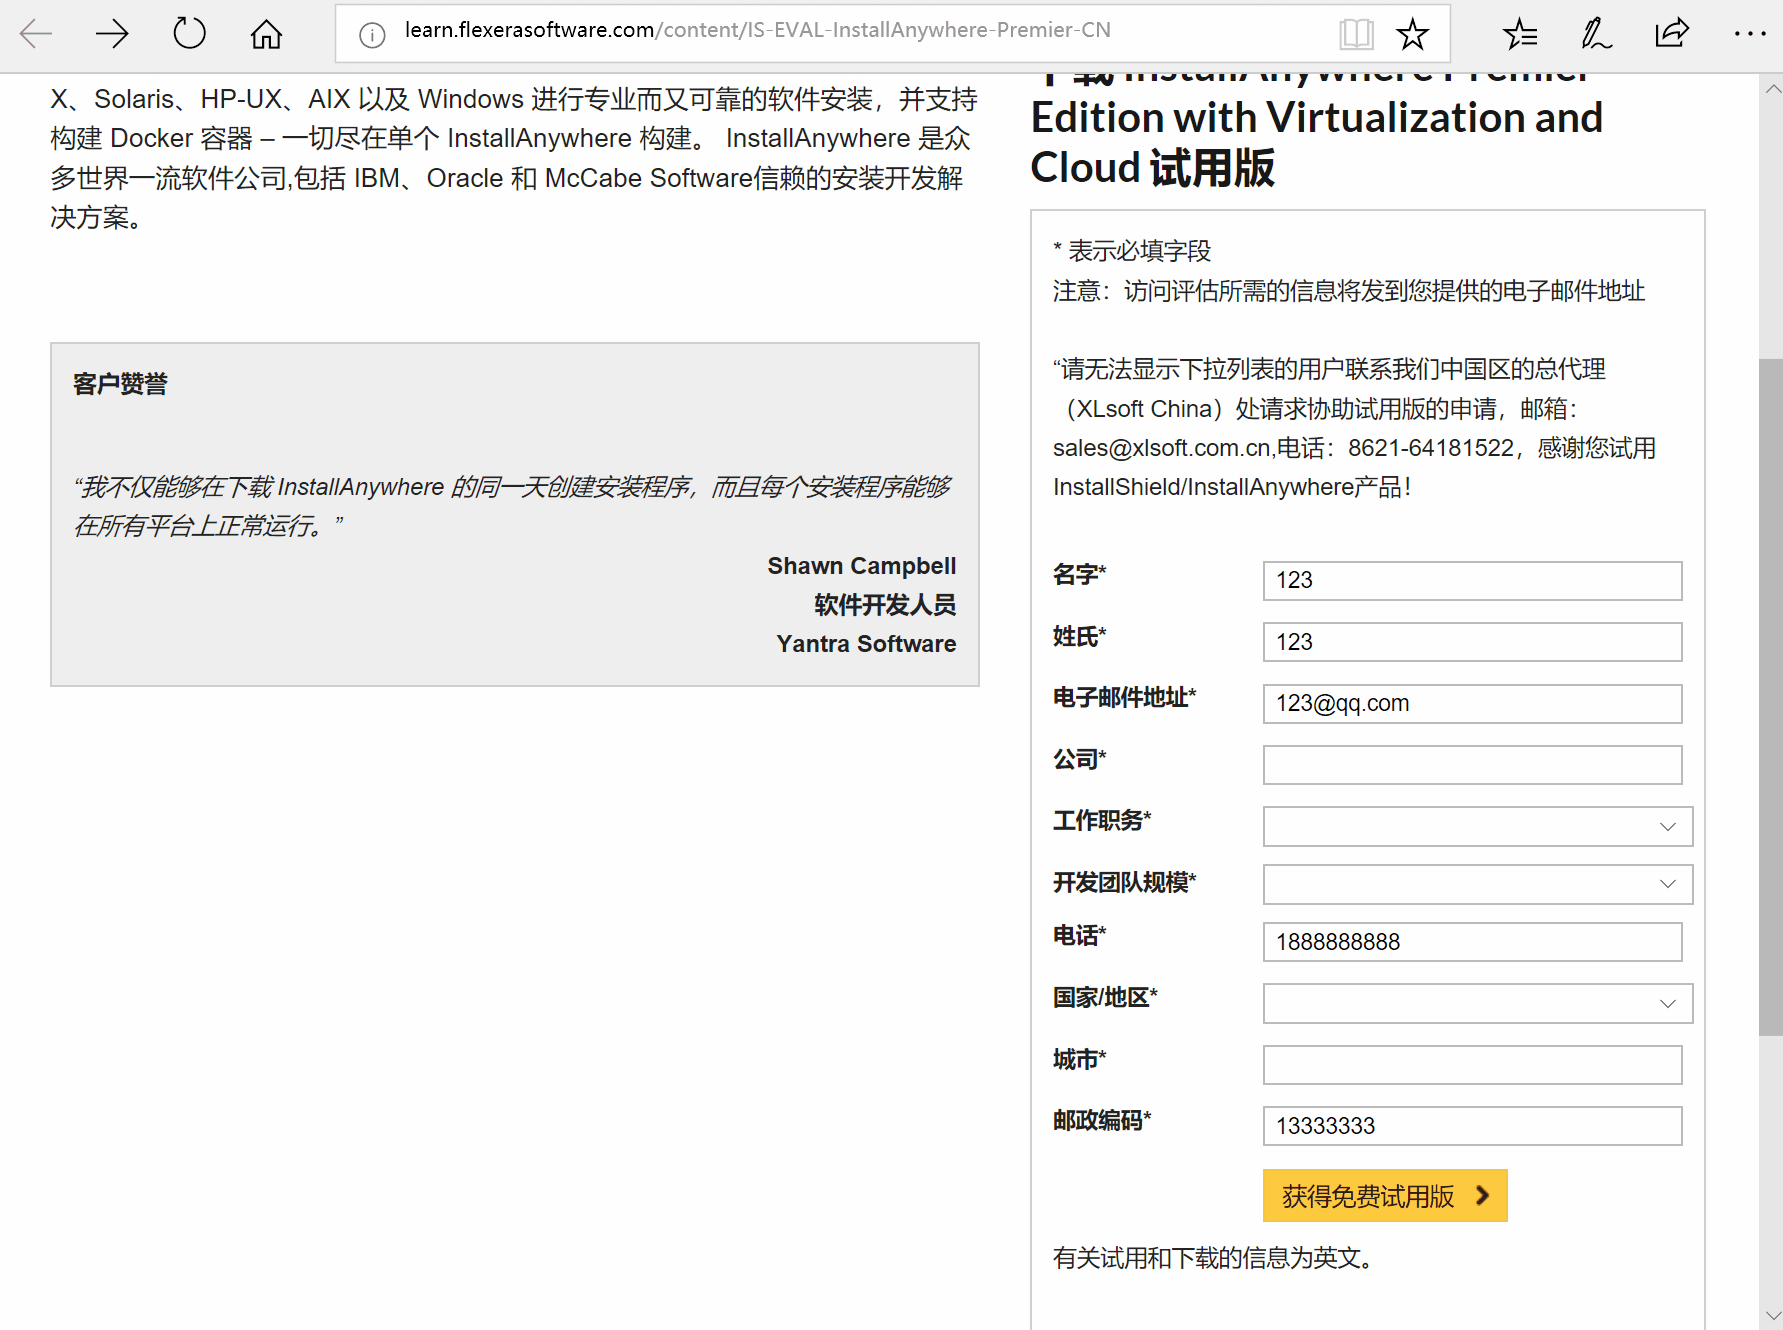
Task: Edit the 电子邮件地址 field
Action: point(1472,703)
